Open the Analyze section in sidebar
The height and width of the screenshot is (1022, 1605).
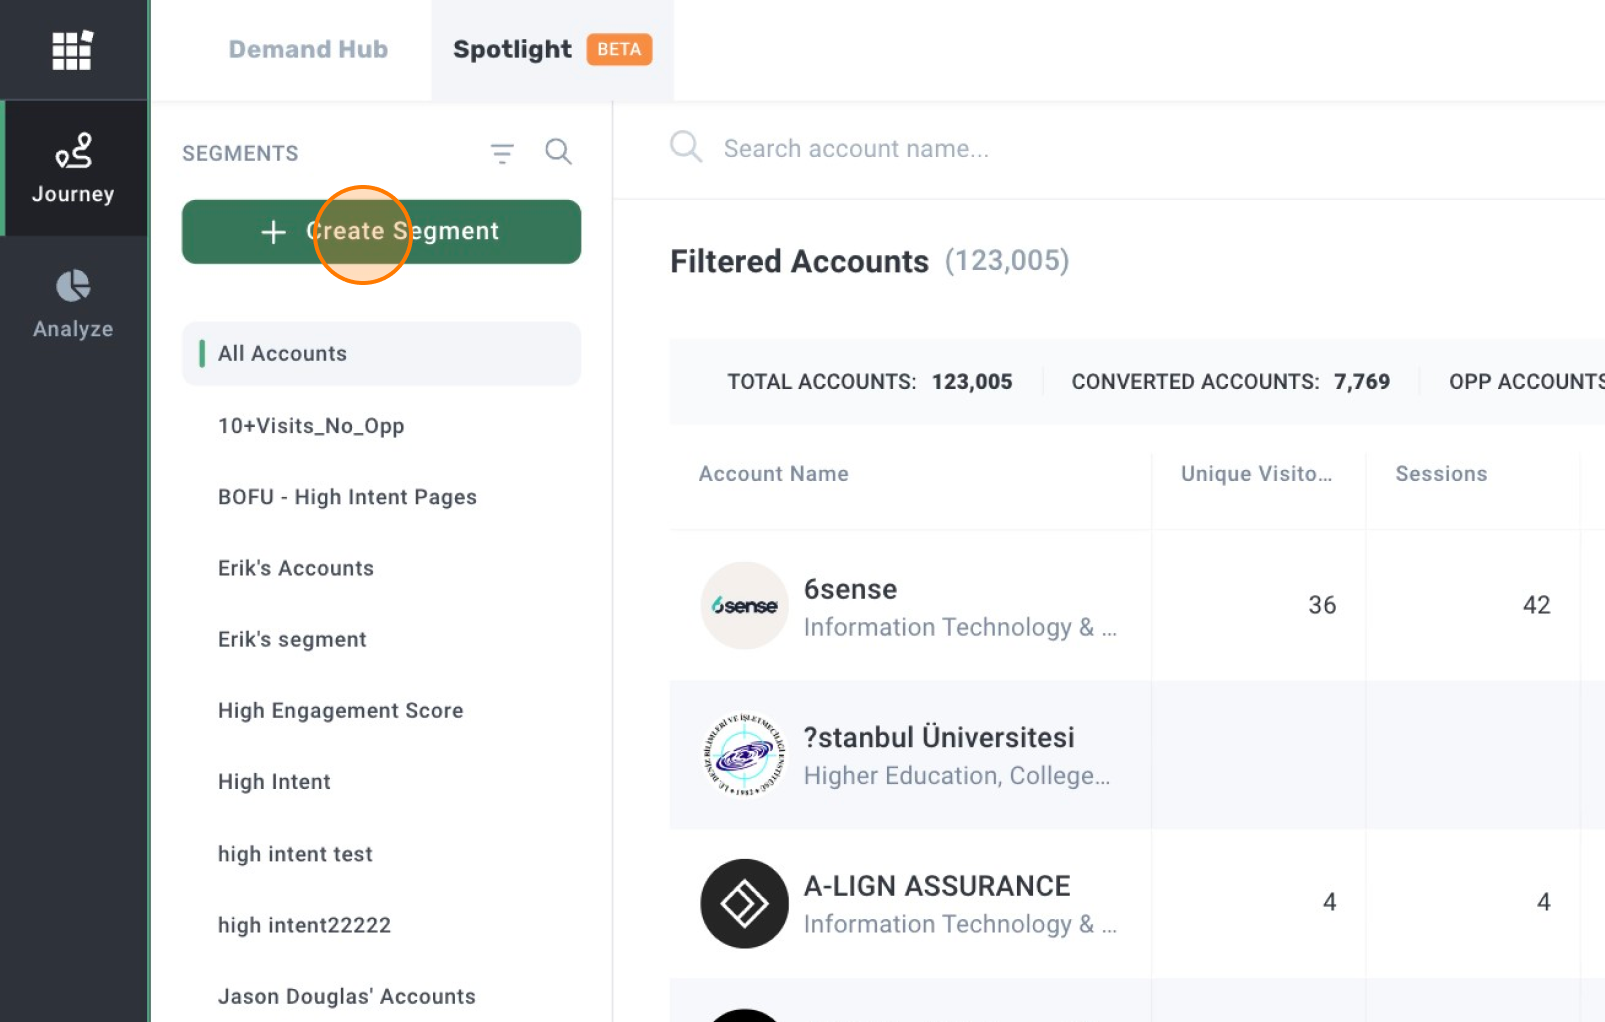(x=73, y=304)
